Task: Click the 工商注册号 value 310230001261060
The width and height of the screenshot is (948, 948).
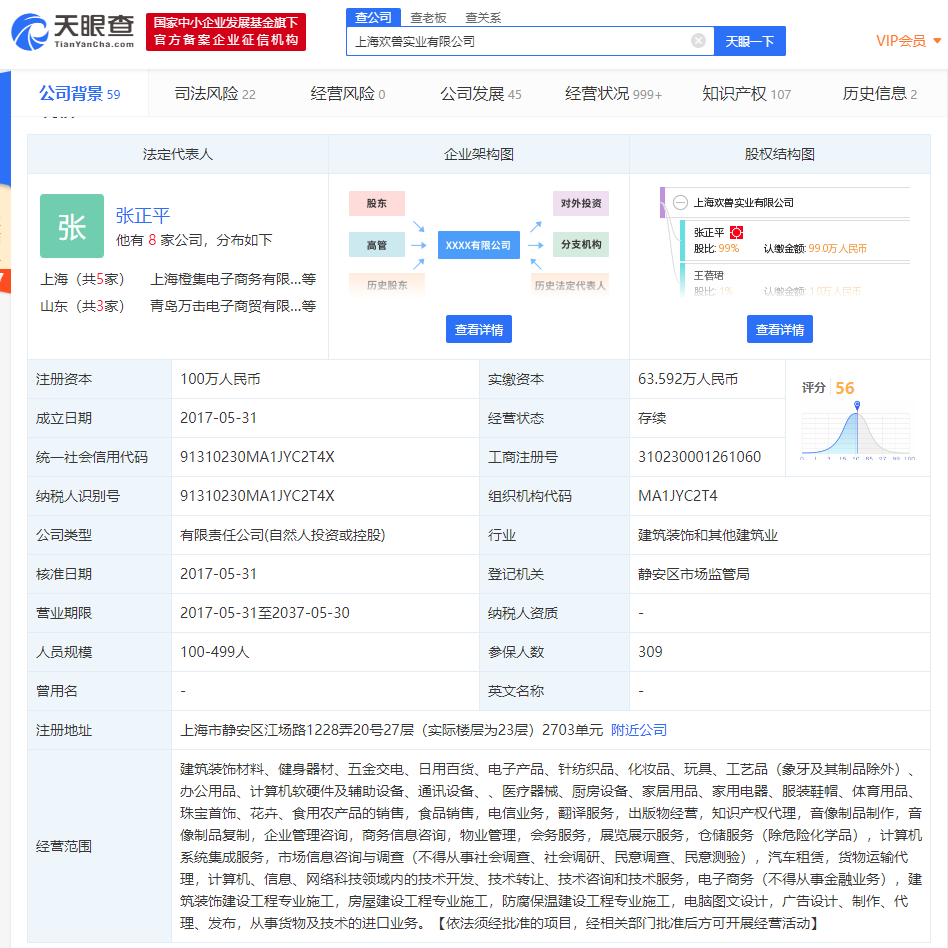Action: (x=699, y=456)
